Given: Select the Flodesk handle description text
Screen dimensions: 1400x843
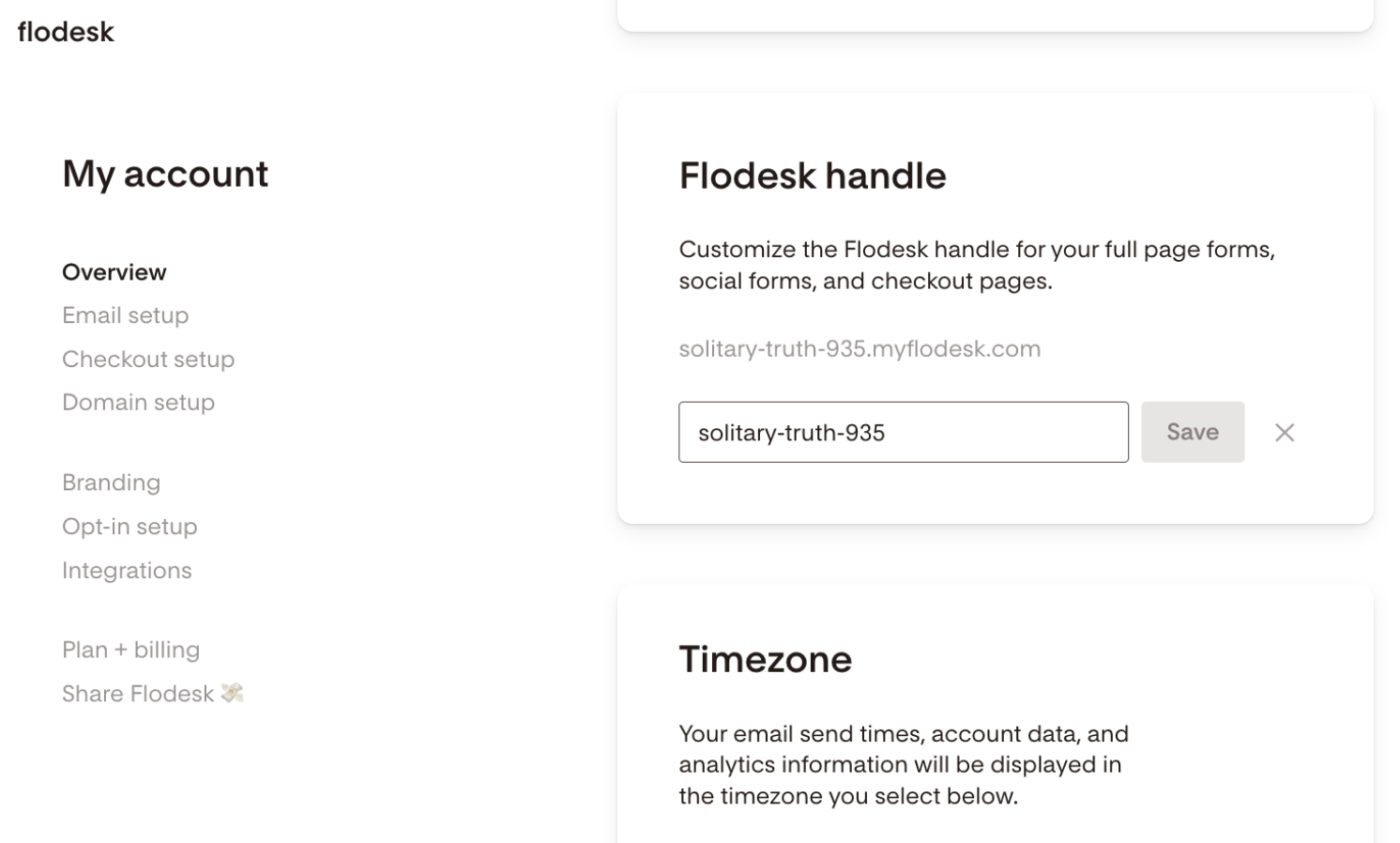Looking at the screenshot, I should [976, 265].
